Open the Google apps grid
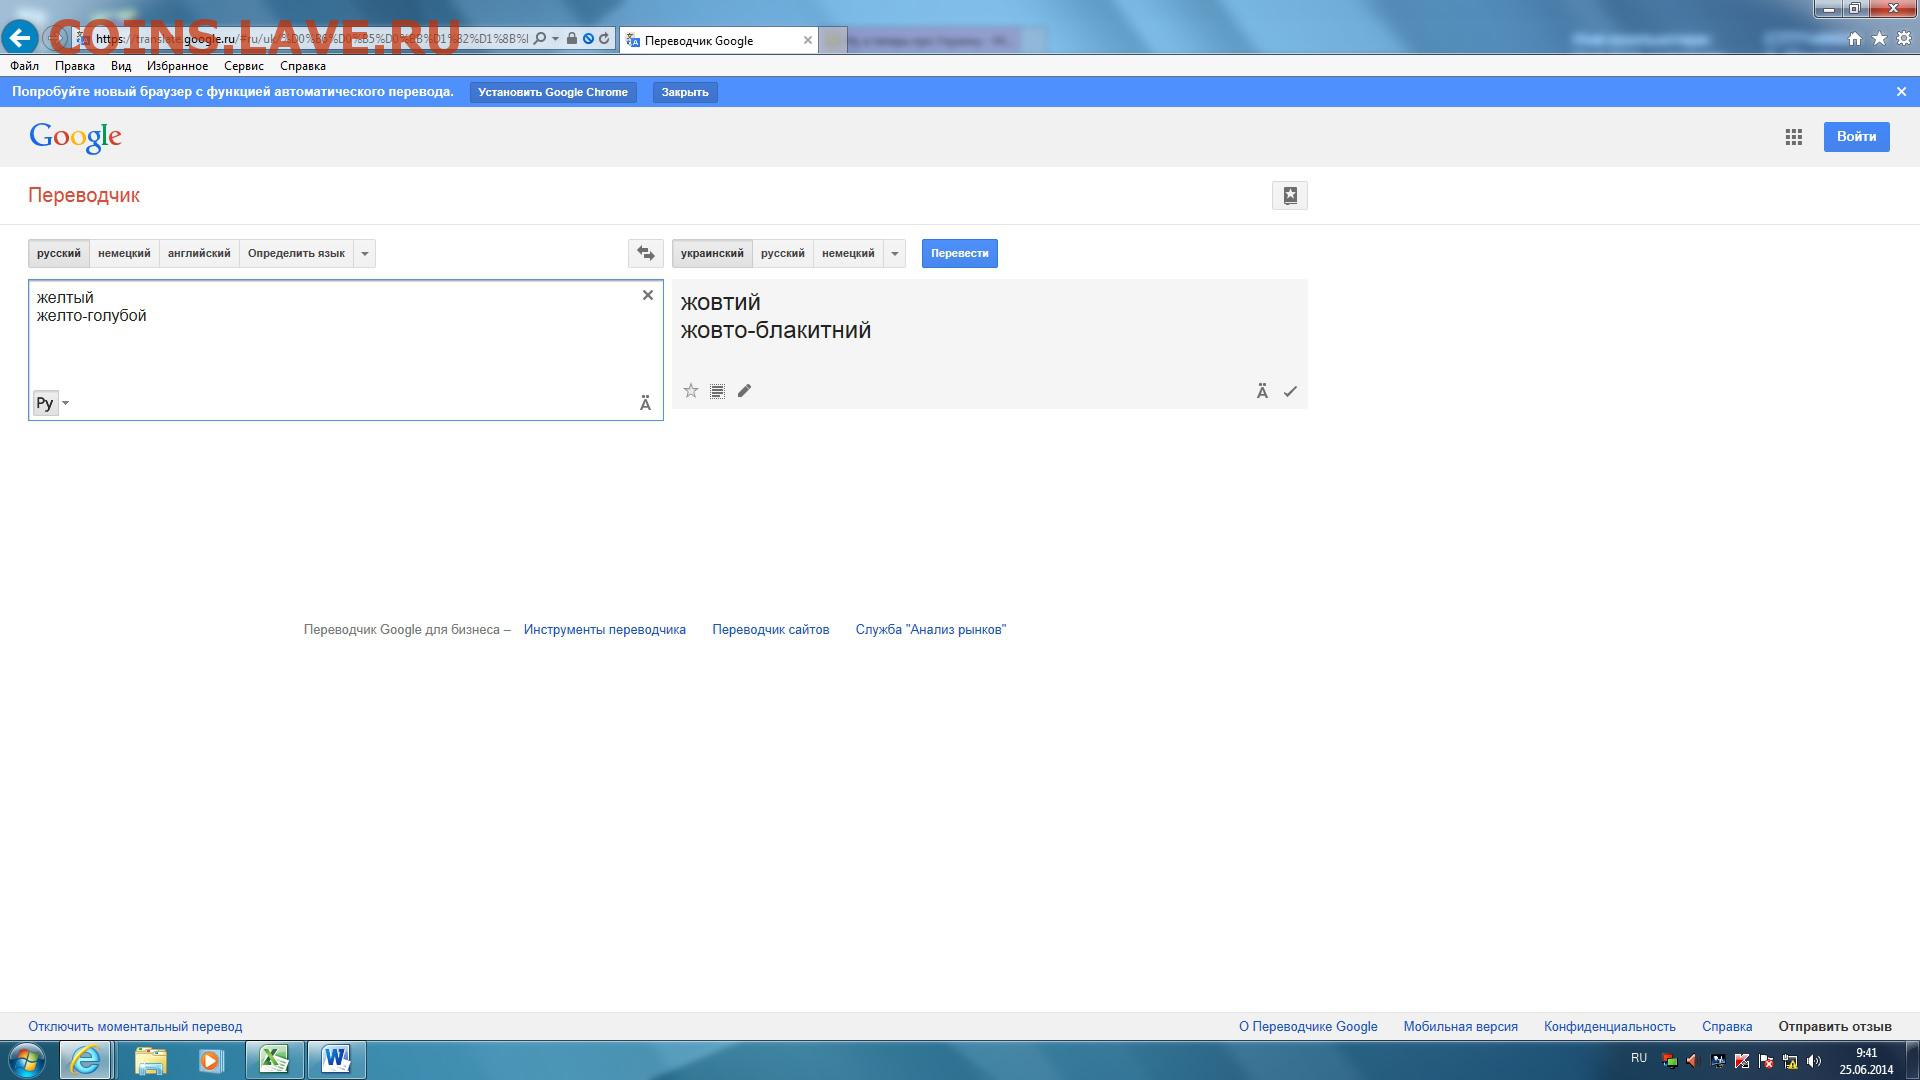The height and width of the screenshot is (1080, 1920). pyautogui.click(x=1794, y=137)
